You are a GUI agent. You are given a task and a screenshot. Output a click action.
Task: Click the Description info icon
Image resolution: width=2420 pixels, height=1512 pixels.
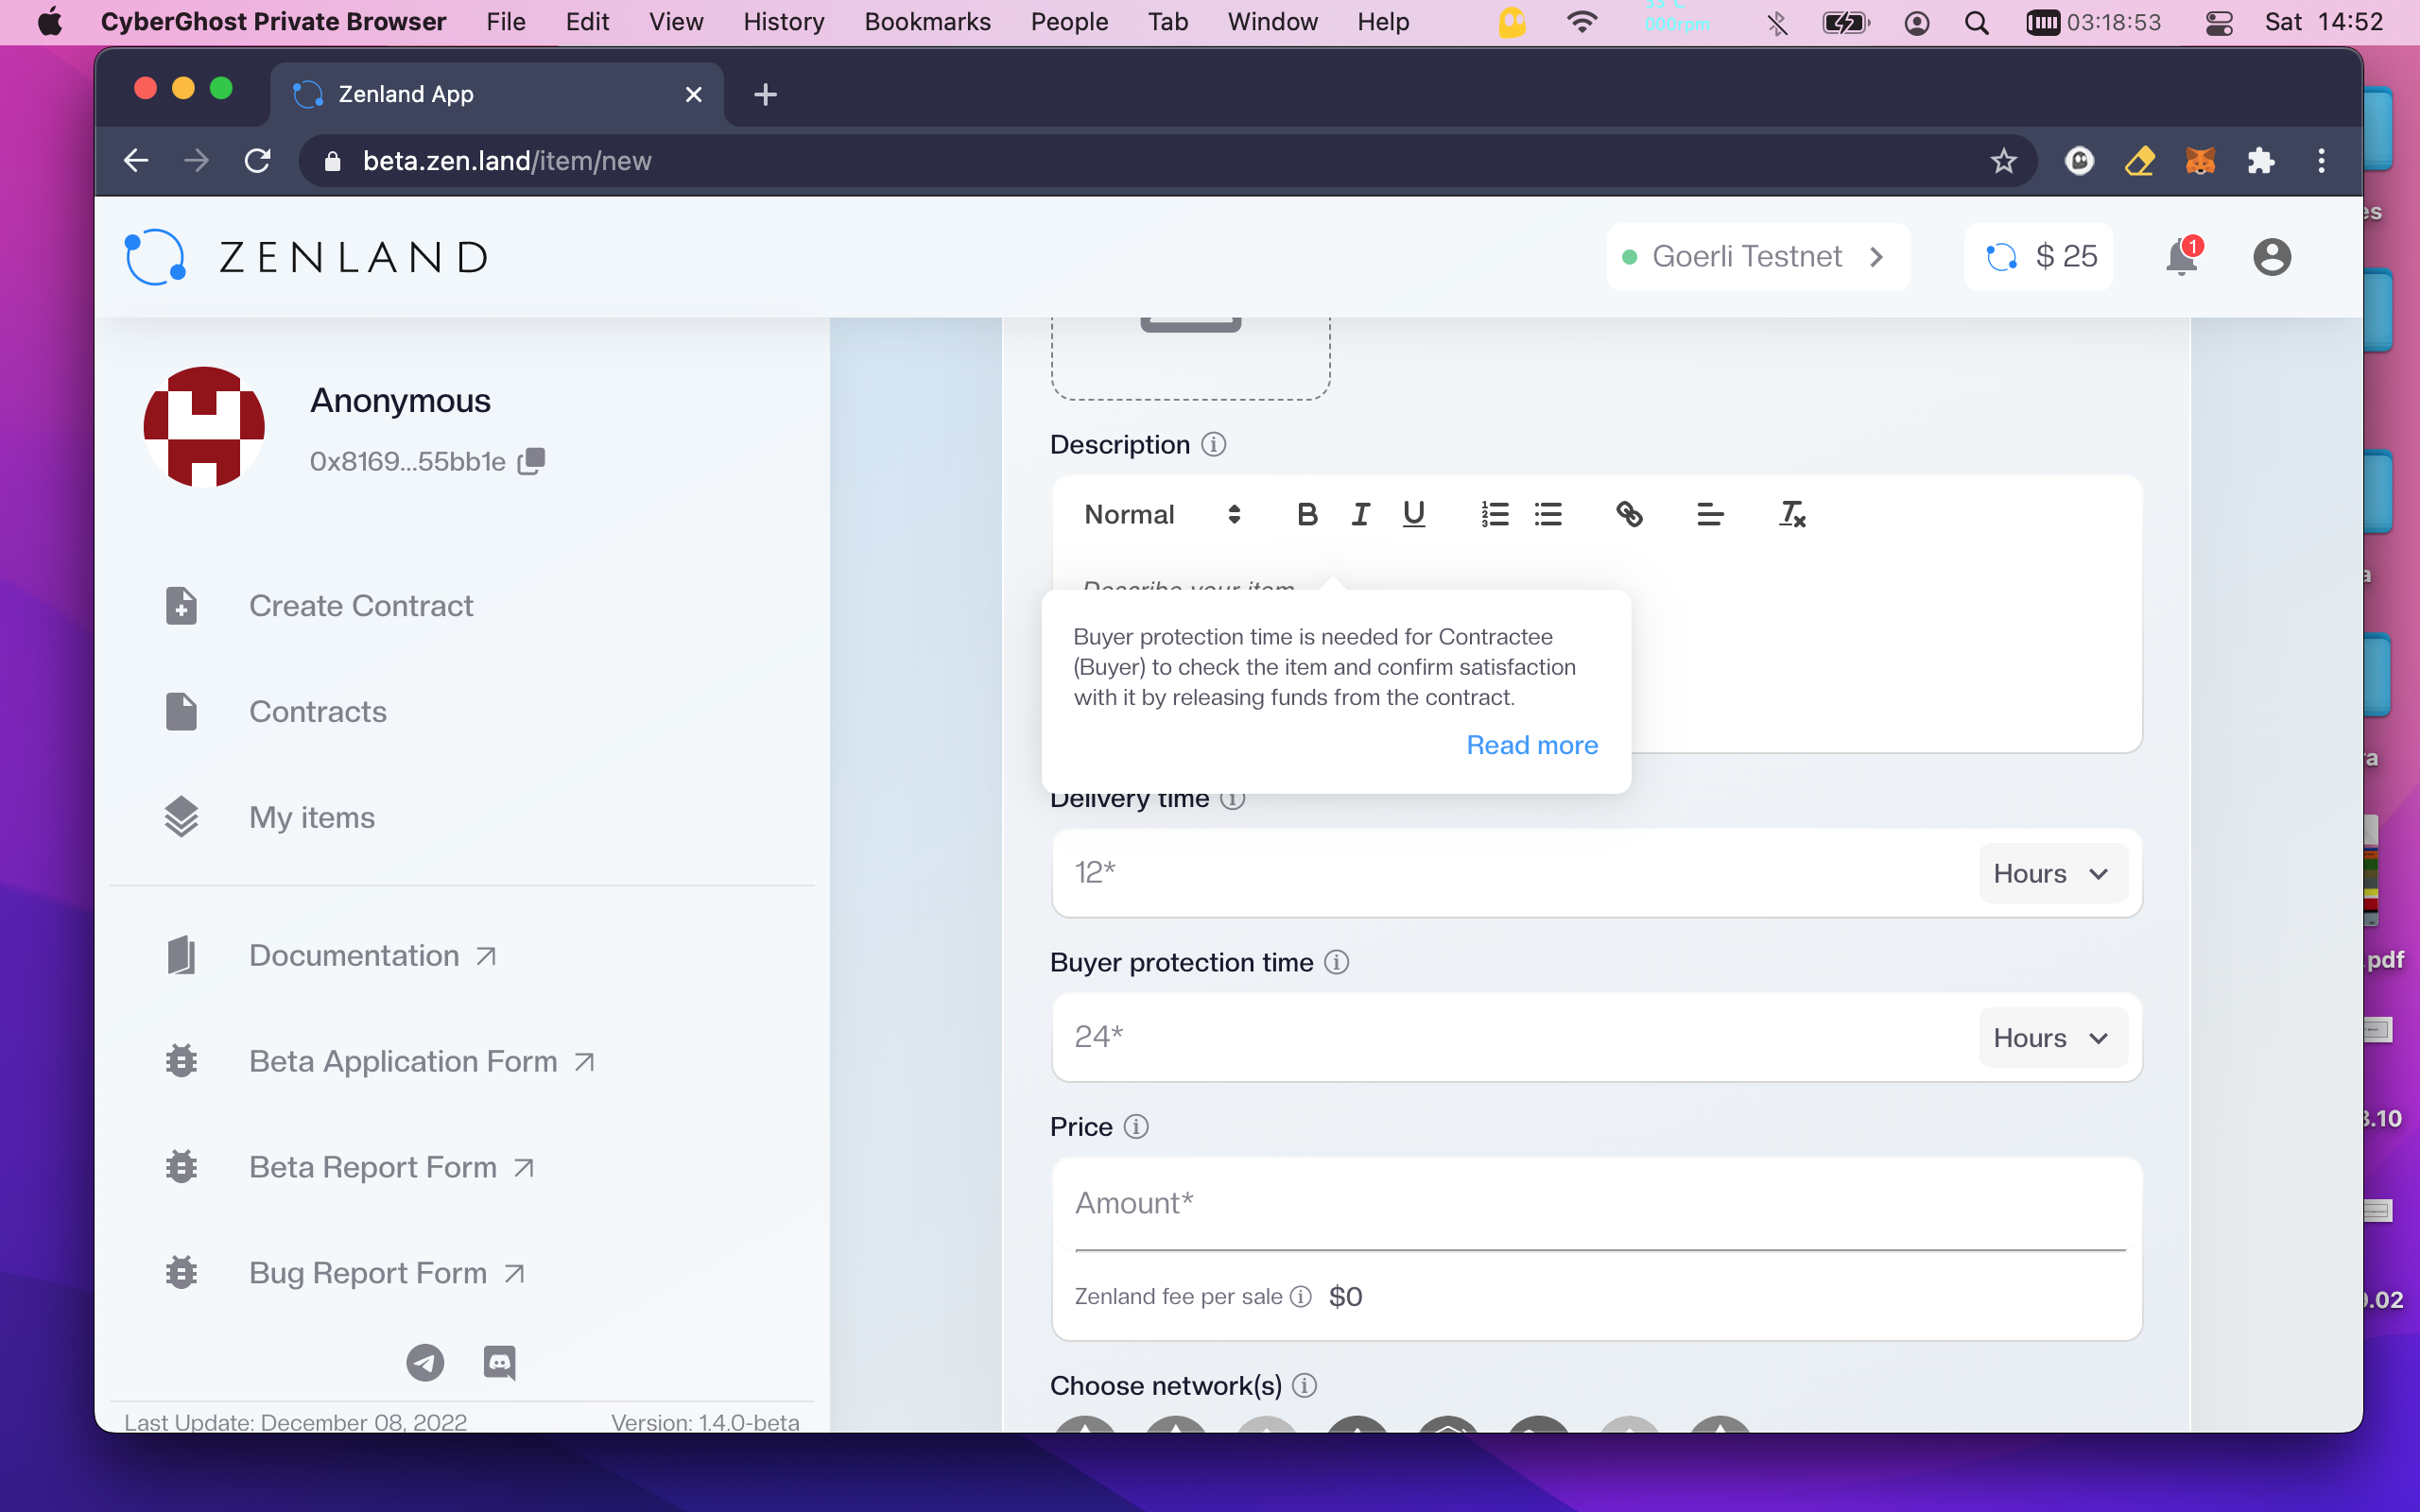coord(1213,444)
